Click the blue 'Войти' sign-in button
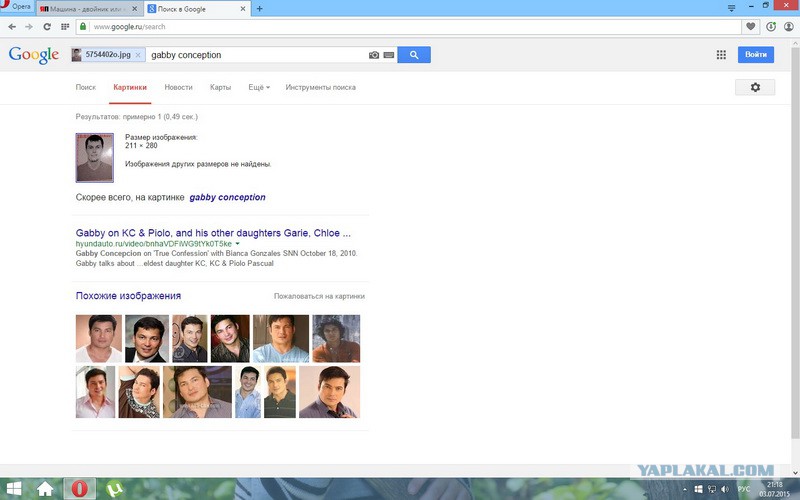Screen dimensions: 800x500 coord(756,55)
